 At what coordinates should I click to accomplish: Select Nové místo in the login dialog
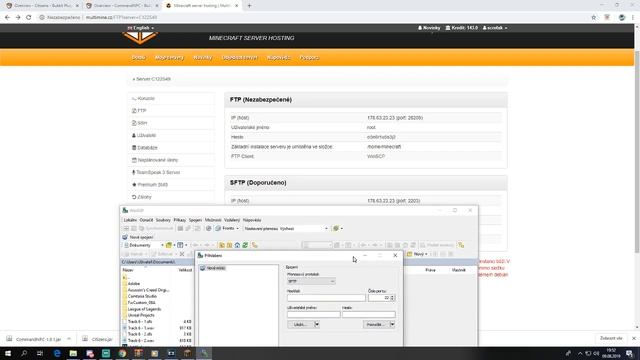point(213,268)
